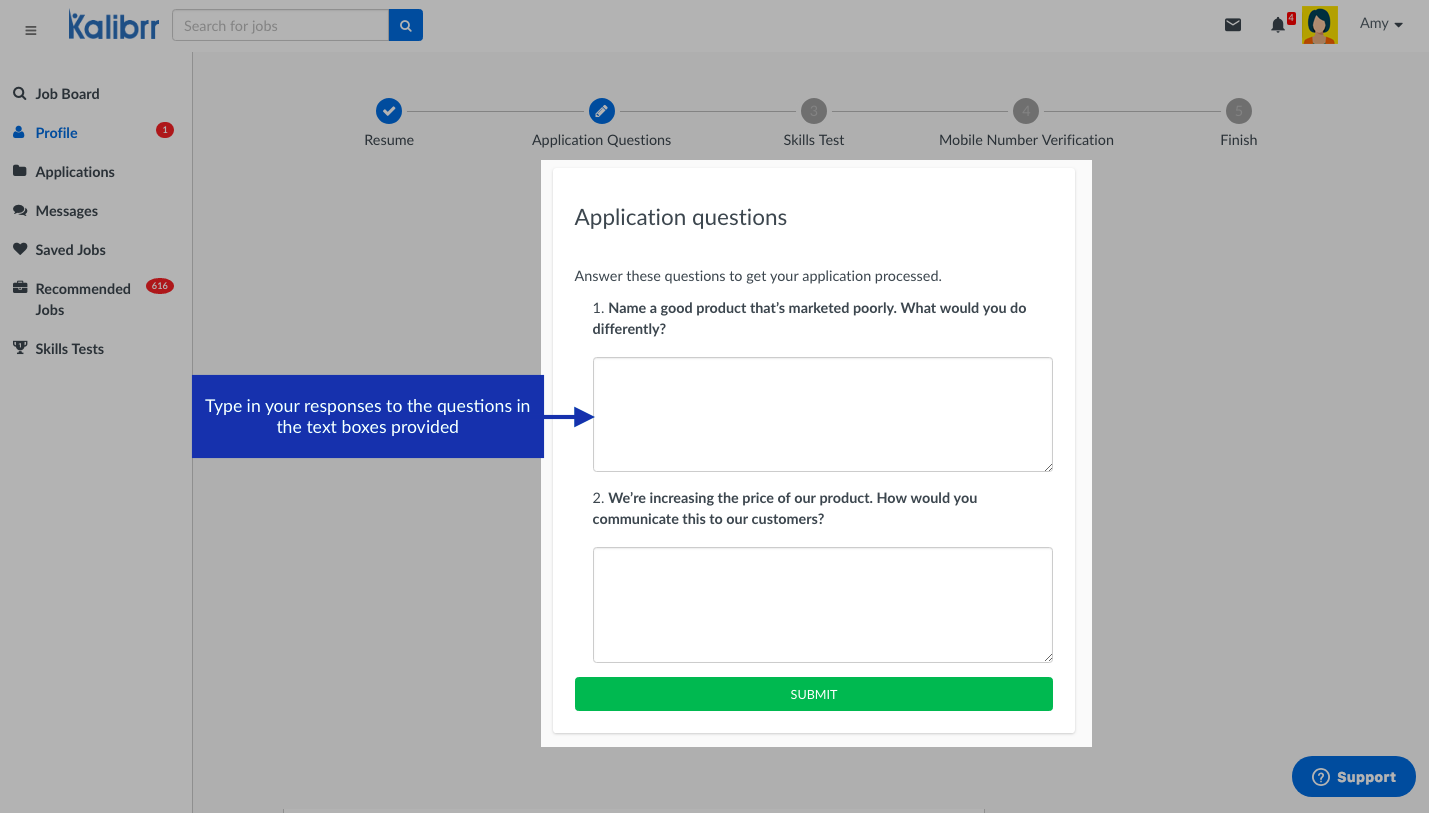
Task: Open the Applications sidebar item
Action: [x=74, y=172]
